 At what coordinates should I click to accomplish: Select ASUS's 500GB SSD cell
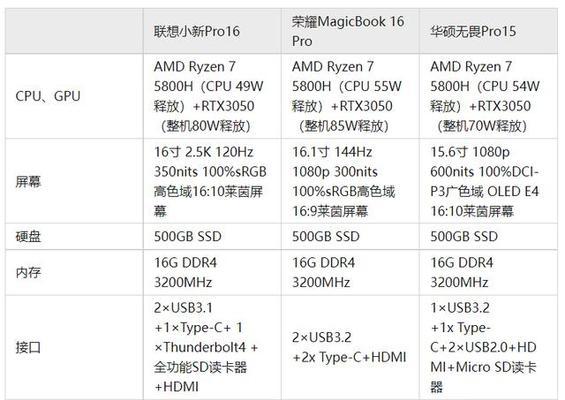tap(488, 236)
